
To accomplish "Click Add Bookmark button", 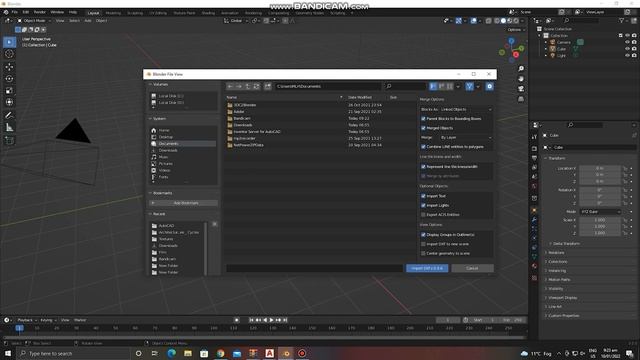I will coord(183,203).
